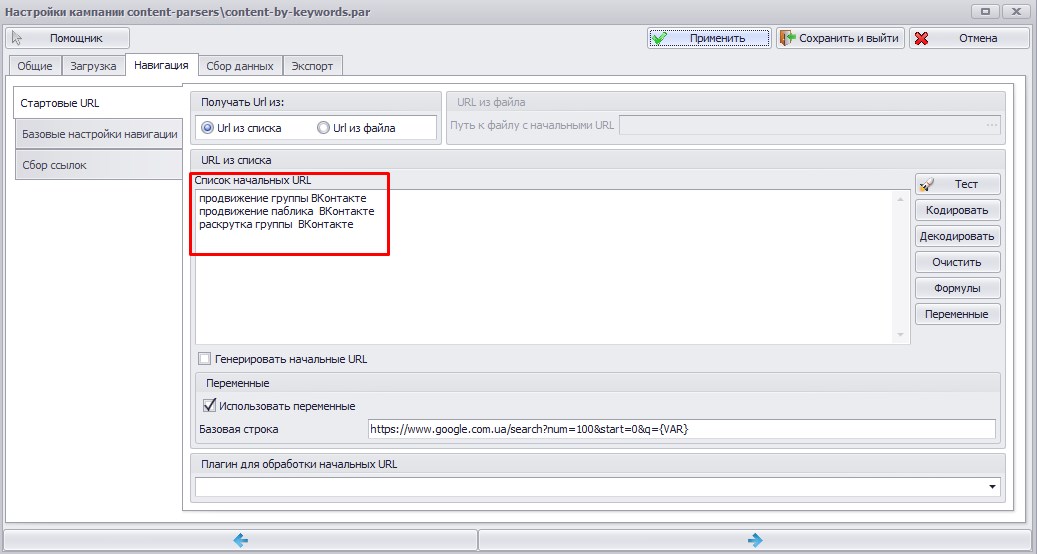Select Стартовые URL side tab
The width and height of the screenshot is (1037, 554).
98,103
